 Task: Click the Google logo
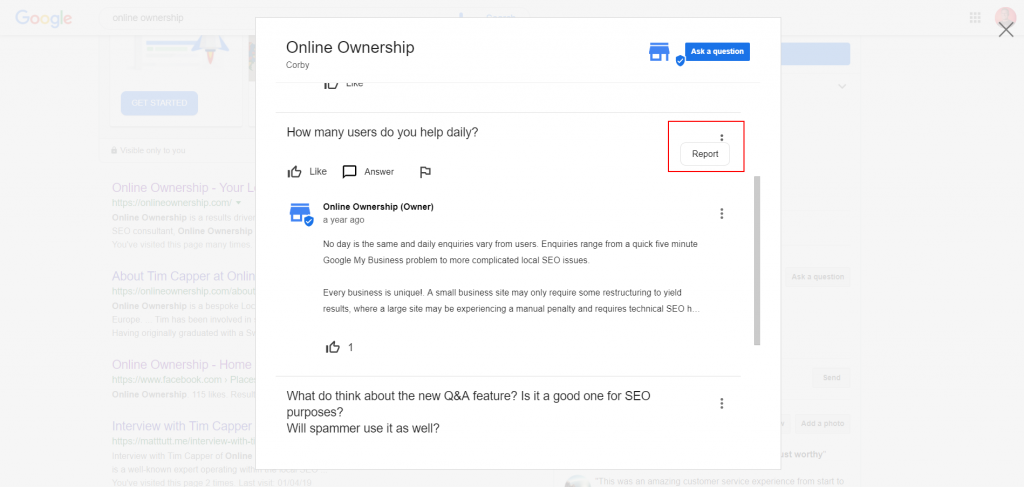point(44,18)
